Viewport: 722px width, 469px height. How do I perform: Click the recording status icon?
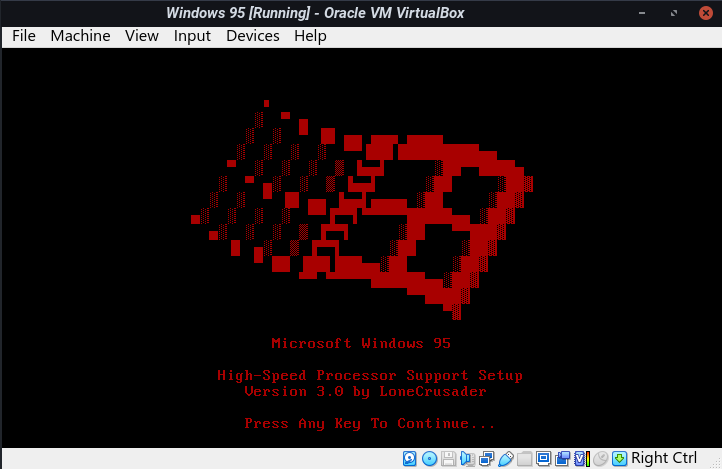tap(563, 458)
